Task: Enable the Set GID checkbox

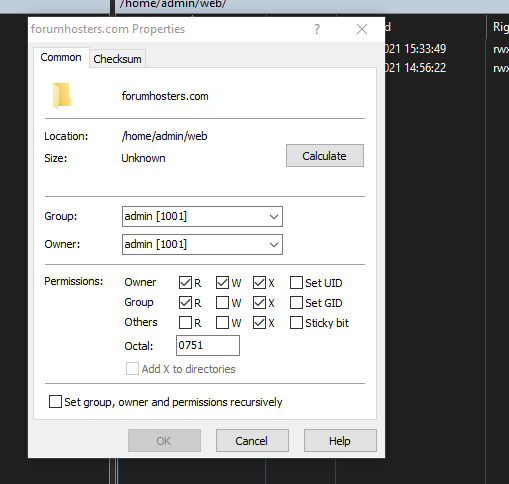Action: [296, 303]
